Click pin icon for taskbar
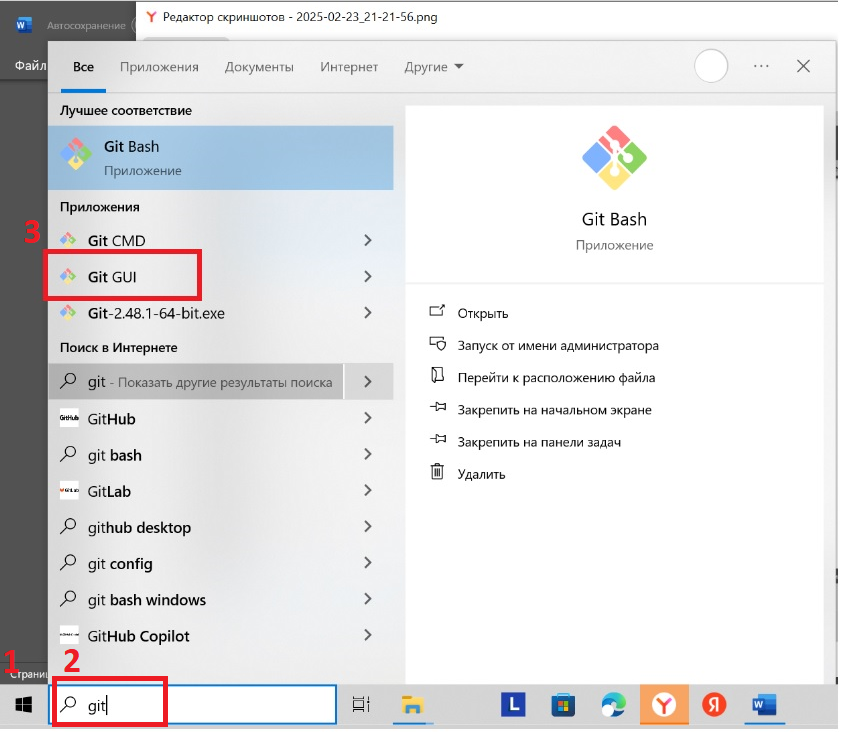The image size is (842, 732). pyautogui.click(x=438, y=439)
